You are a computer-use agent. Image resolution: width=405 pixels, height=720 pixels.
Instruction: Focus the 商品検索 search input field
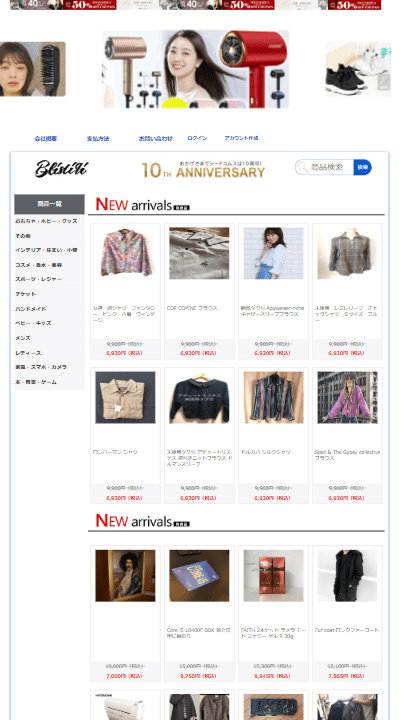click(327, 167)
